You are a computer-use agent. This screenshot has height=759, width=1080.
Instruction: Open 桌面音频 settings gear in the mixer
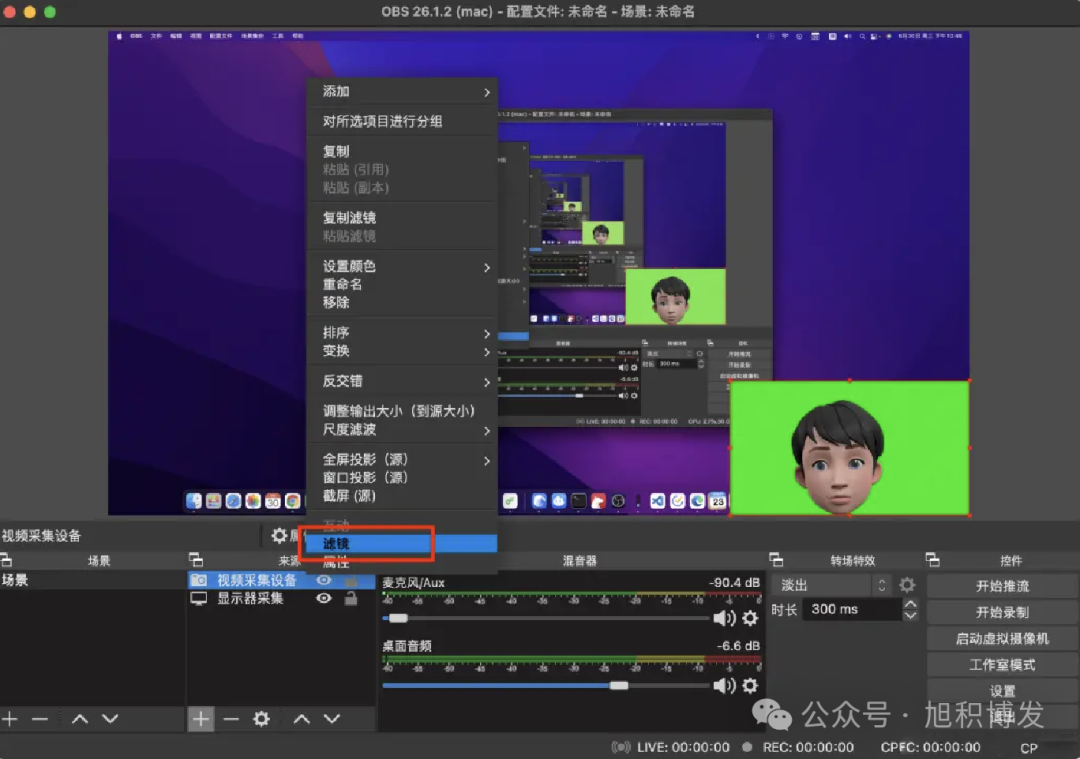[x=751, y=686]
